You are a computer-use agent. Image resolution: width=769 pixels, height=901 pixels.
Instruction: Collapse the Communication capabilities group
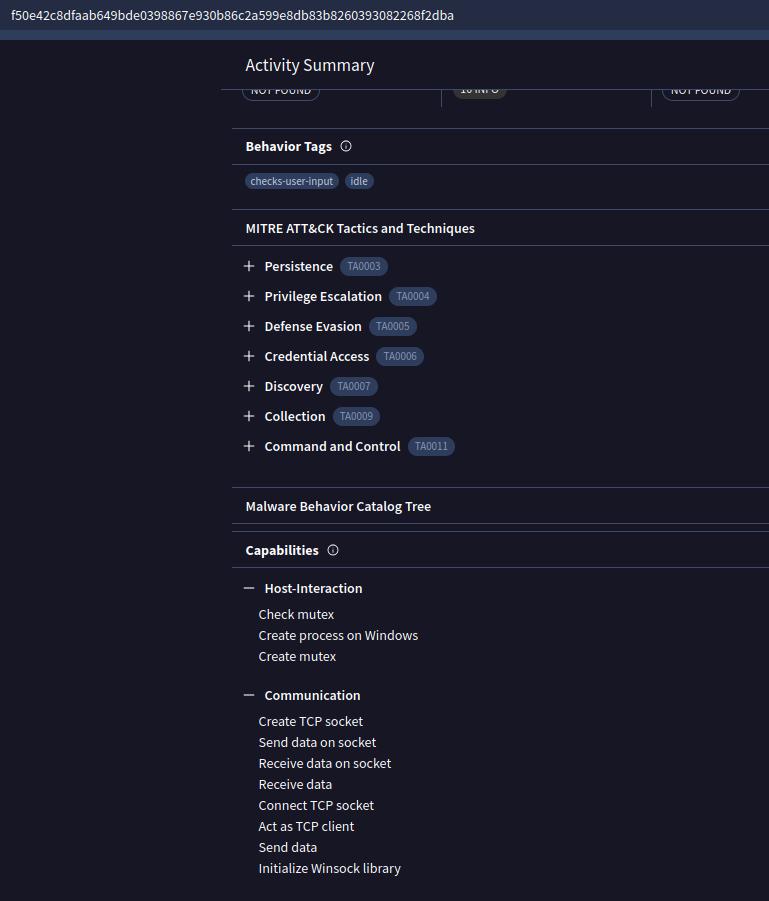point(249,695)
